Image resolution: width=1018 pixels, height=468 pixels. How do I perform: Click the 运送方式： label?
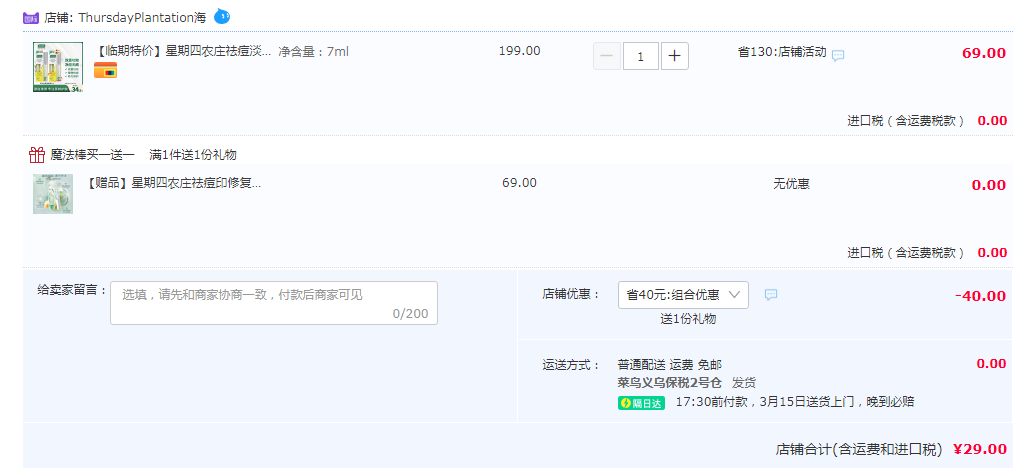click(571, 365)
